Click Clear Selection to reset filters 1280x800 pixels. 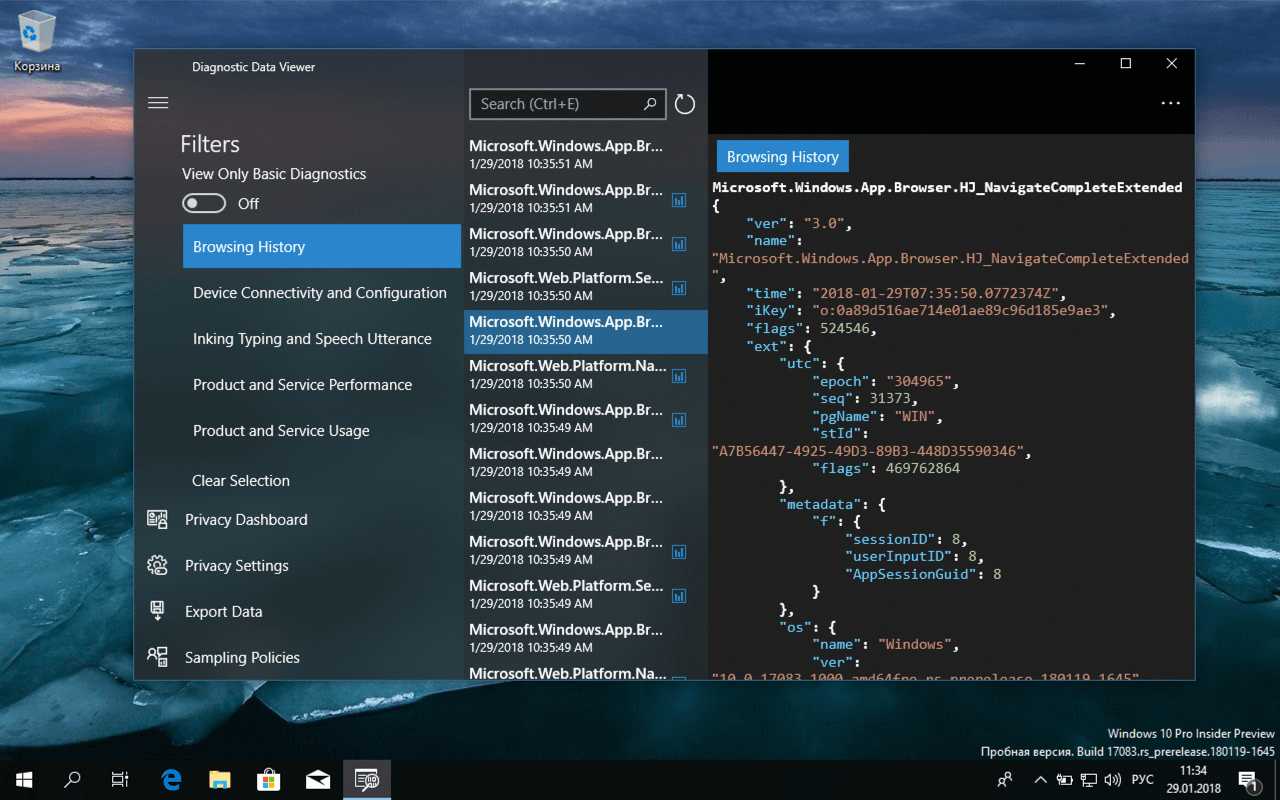(x=240, y=480)
